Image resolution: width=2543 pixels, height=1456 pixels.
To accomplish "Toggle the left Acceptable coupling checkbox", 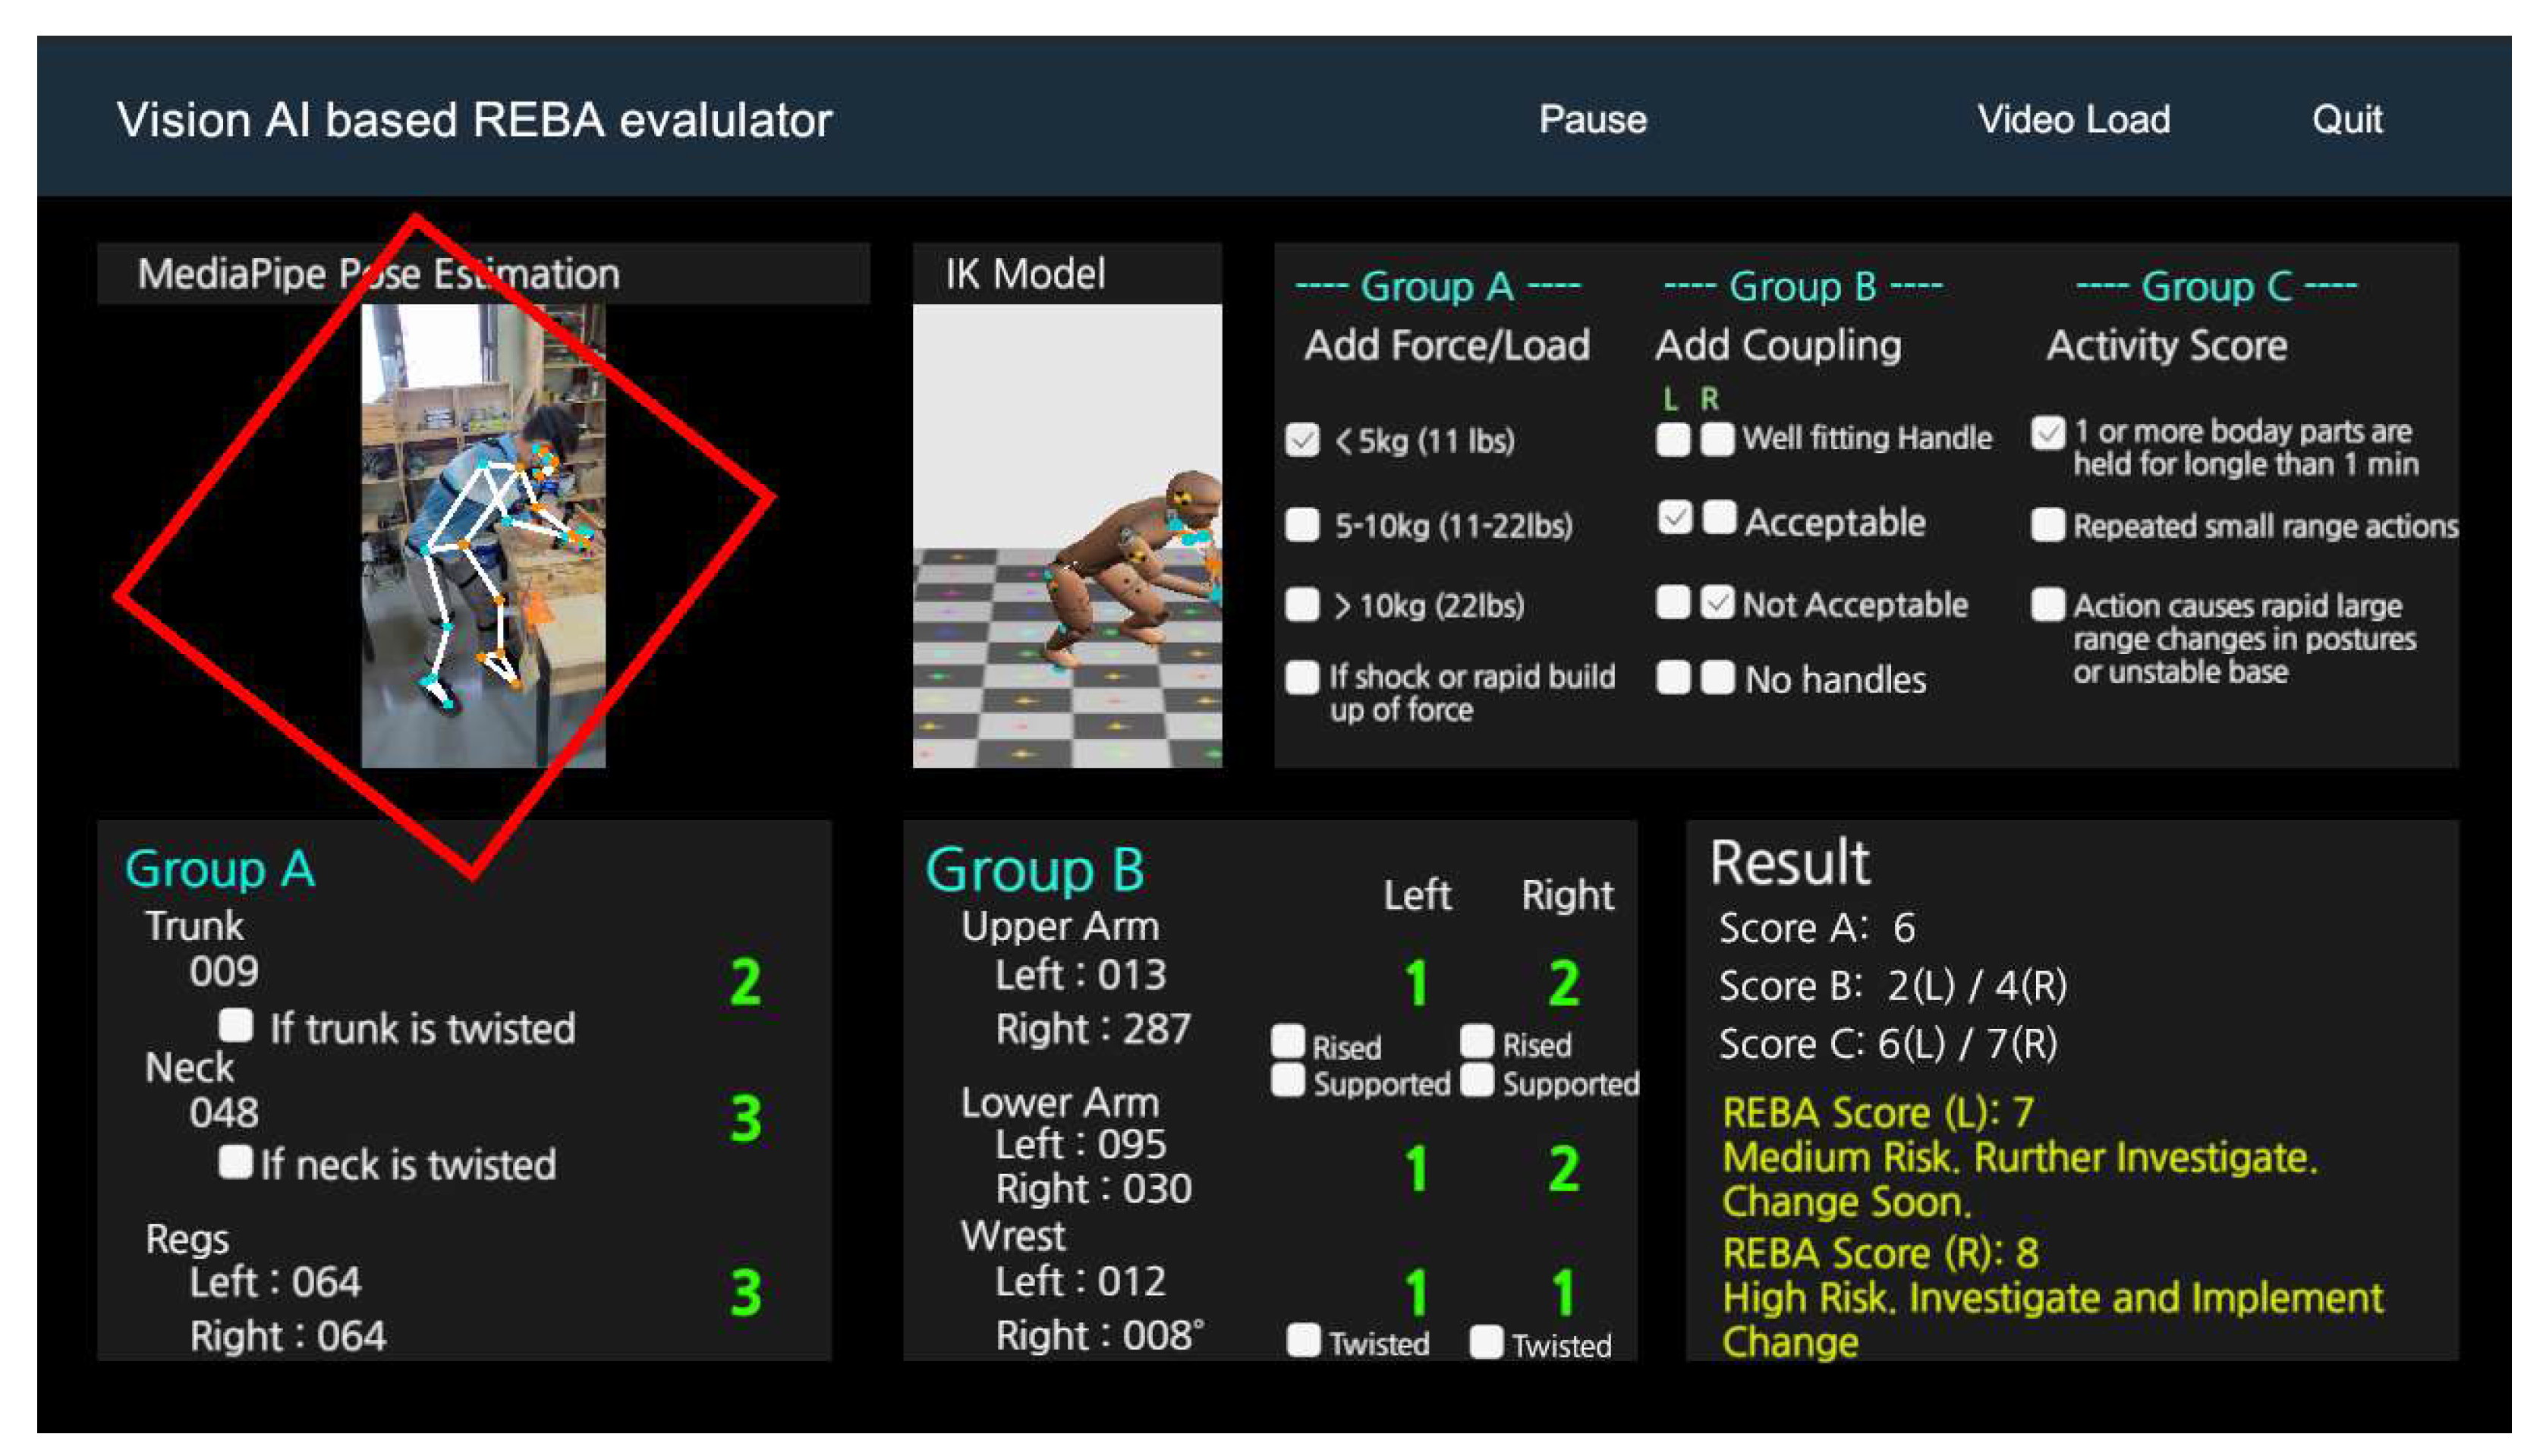I will click(x=1675, y=518).
